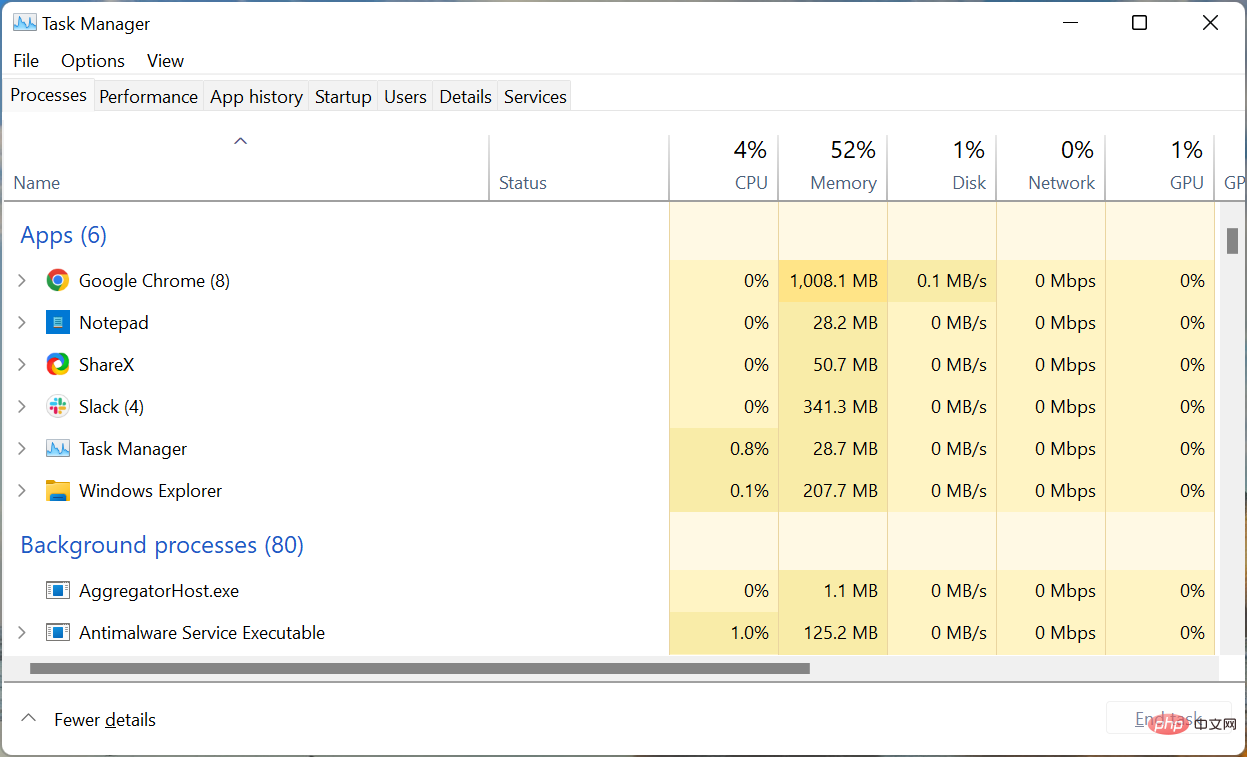Sort processes by the Name column
Viewport: 1247px width, 757px height.
(x=246, y=168)
